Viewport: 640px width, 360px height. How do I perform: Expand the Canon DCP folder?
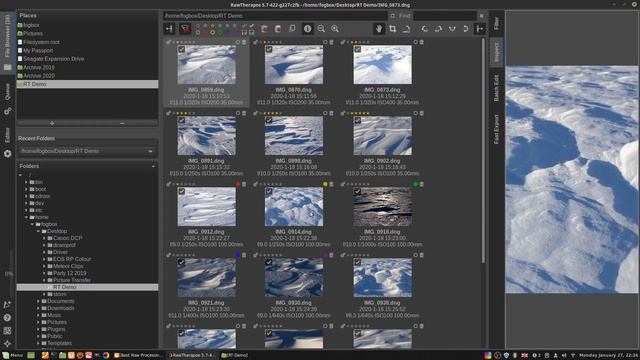point(44,238)
